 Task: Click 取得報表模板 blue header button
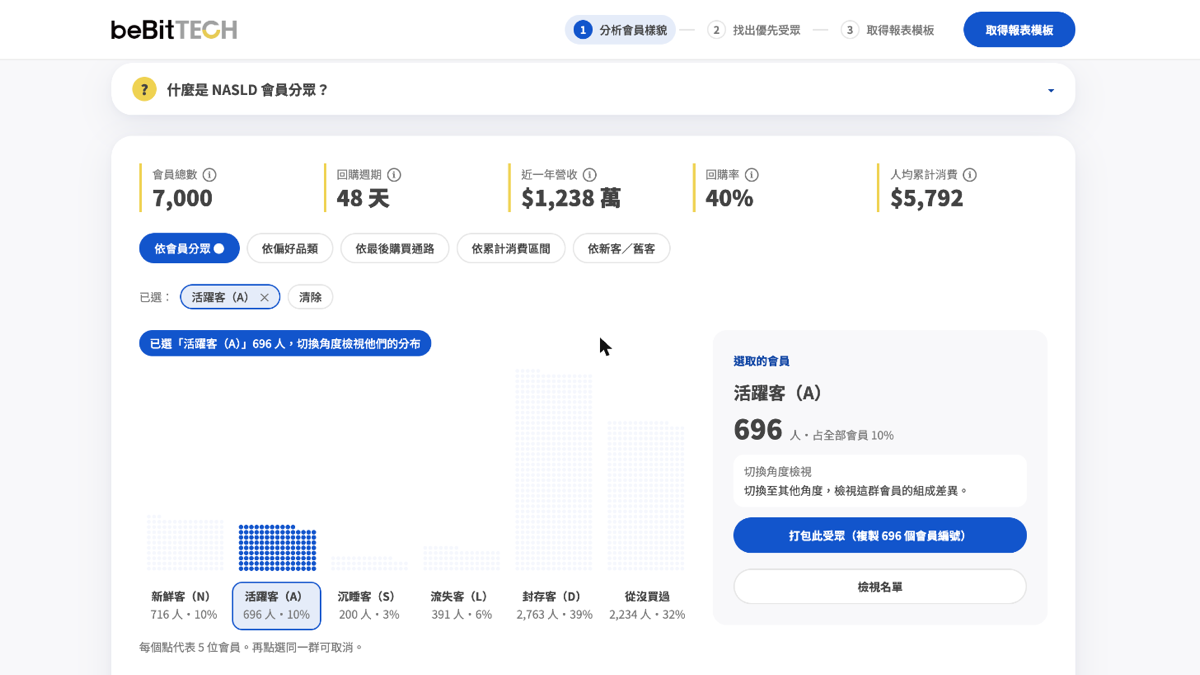pyautogui.click(x=1019, y=30)
